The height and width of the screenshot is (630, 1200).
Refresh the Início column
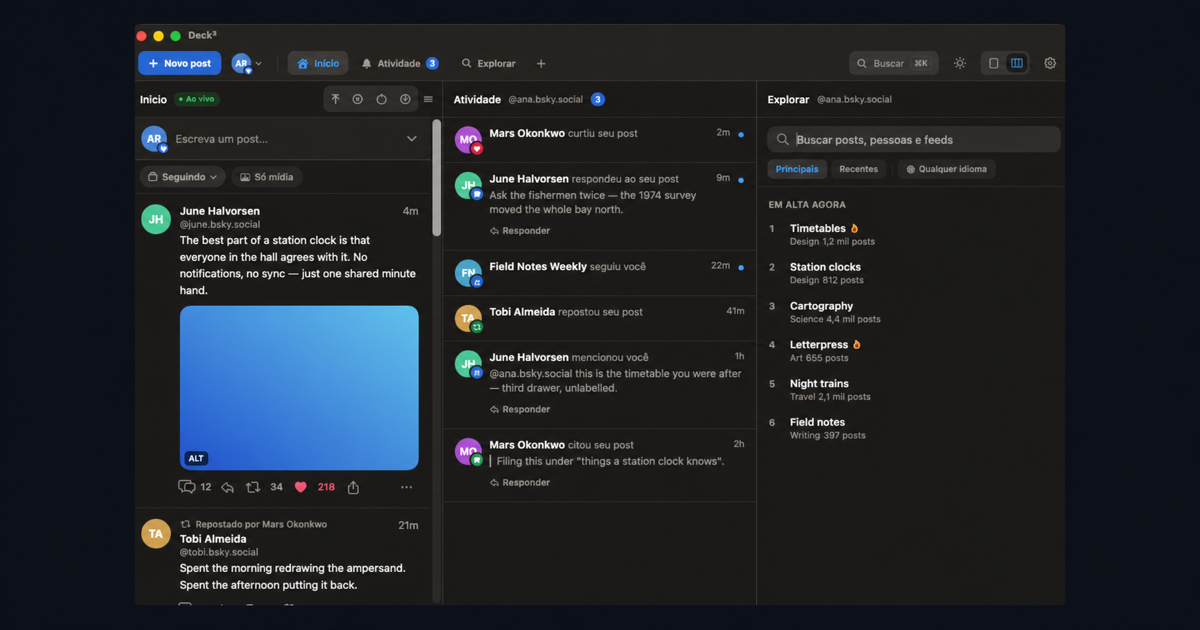[x=381, y=99]
